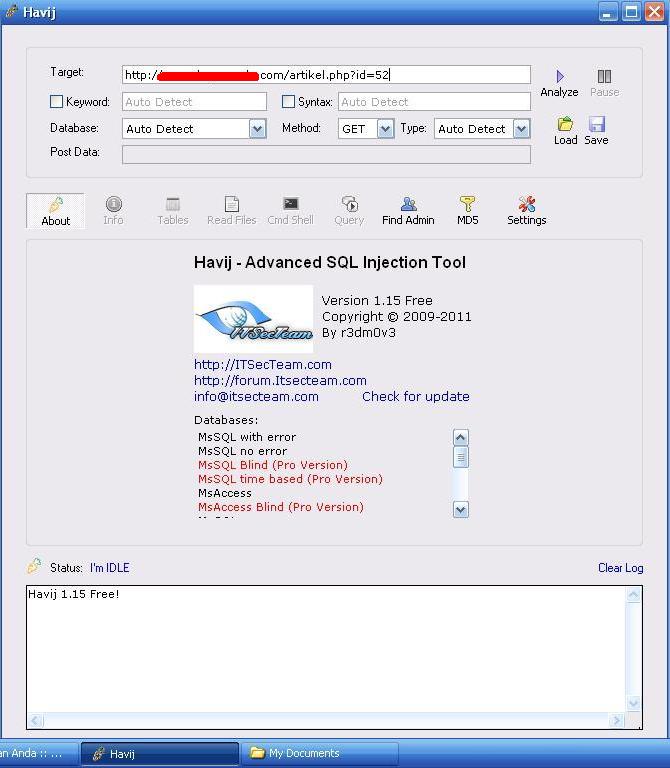Open My Documents from the taskbar

click(319, 753)
